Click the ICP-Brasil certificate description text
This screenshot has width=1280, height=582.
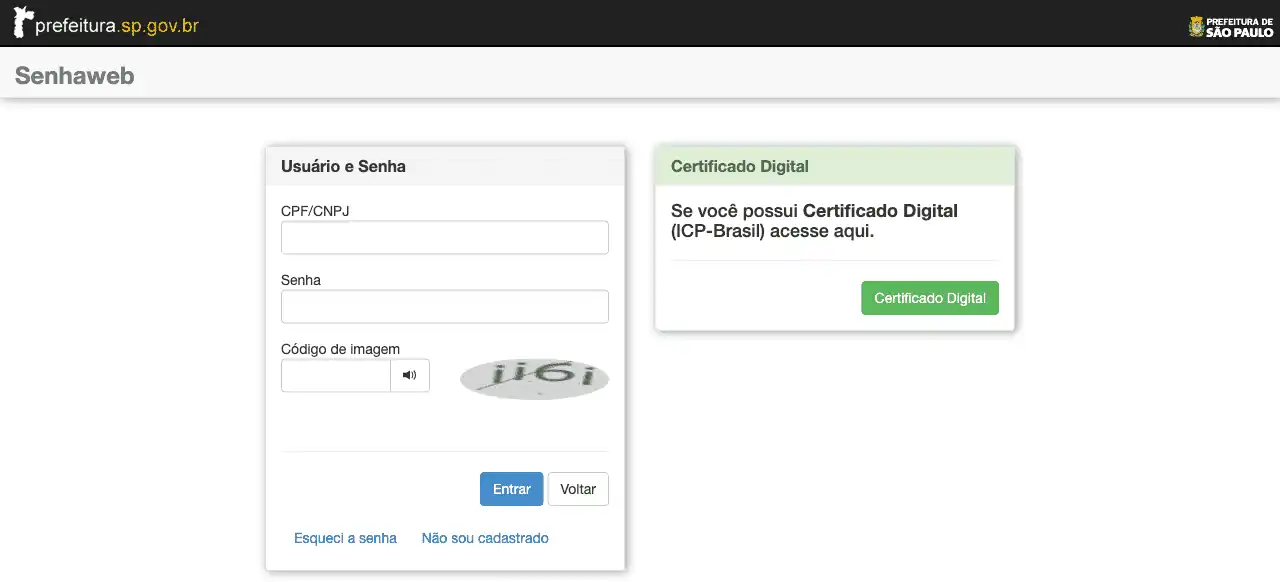(x=814, y=221)
